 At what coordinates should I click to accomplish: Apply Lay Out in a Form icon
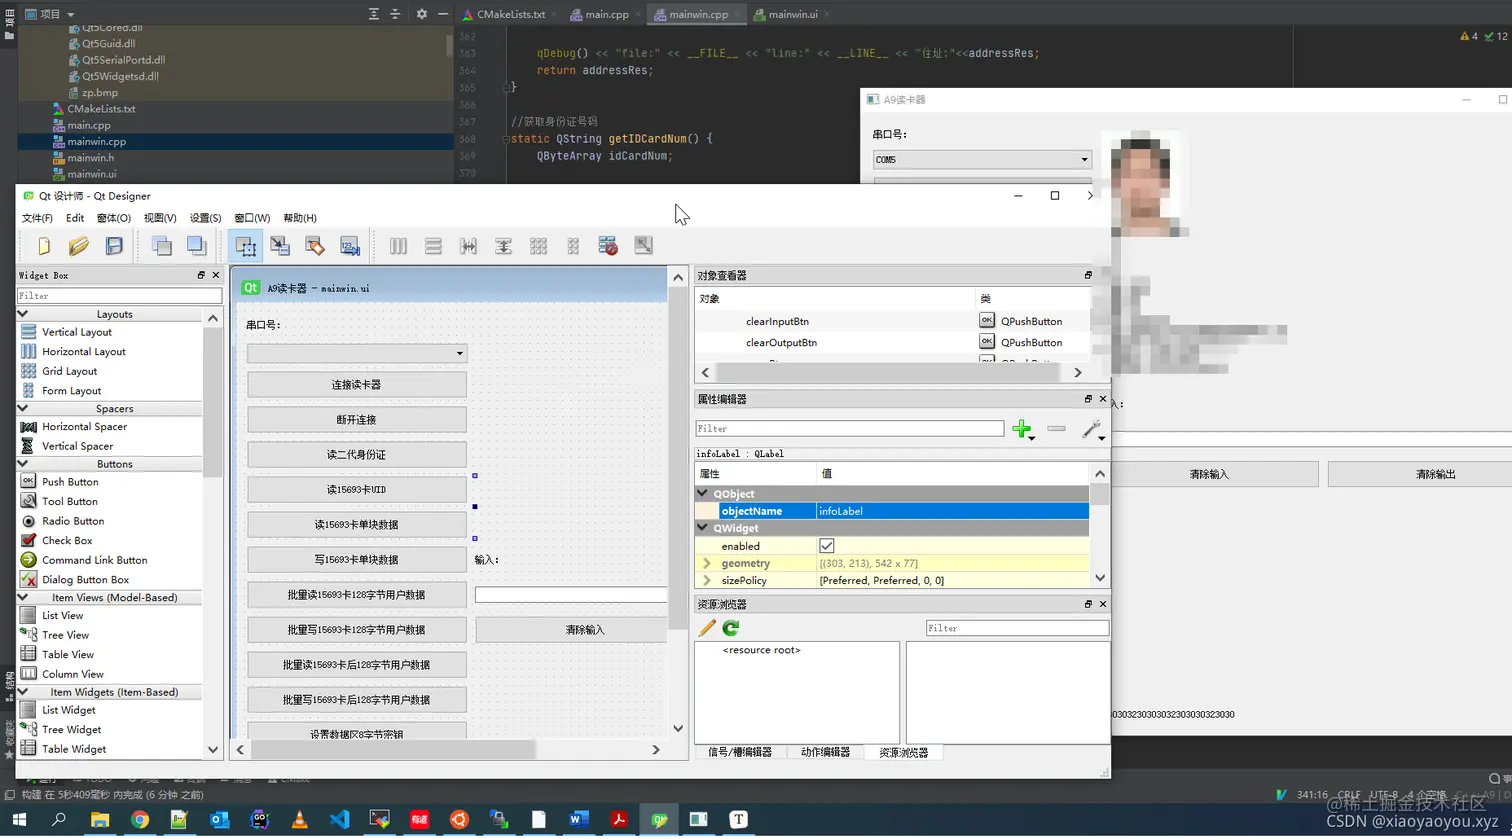pos(573,246)
